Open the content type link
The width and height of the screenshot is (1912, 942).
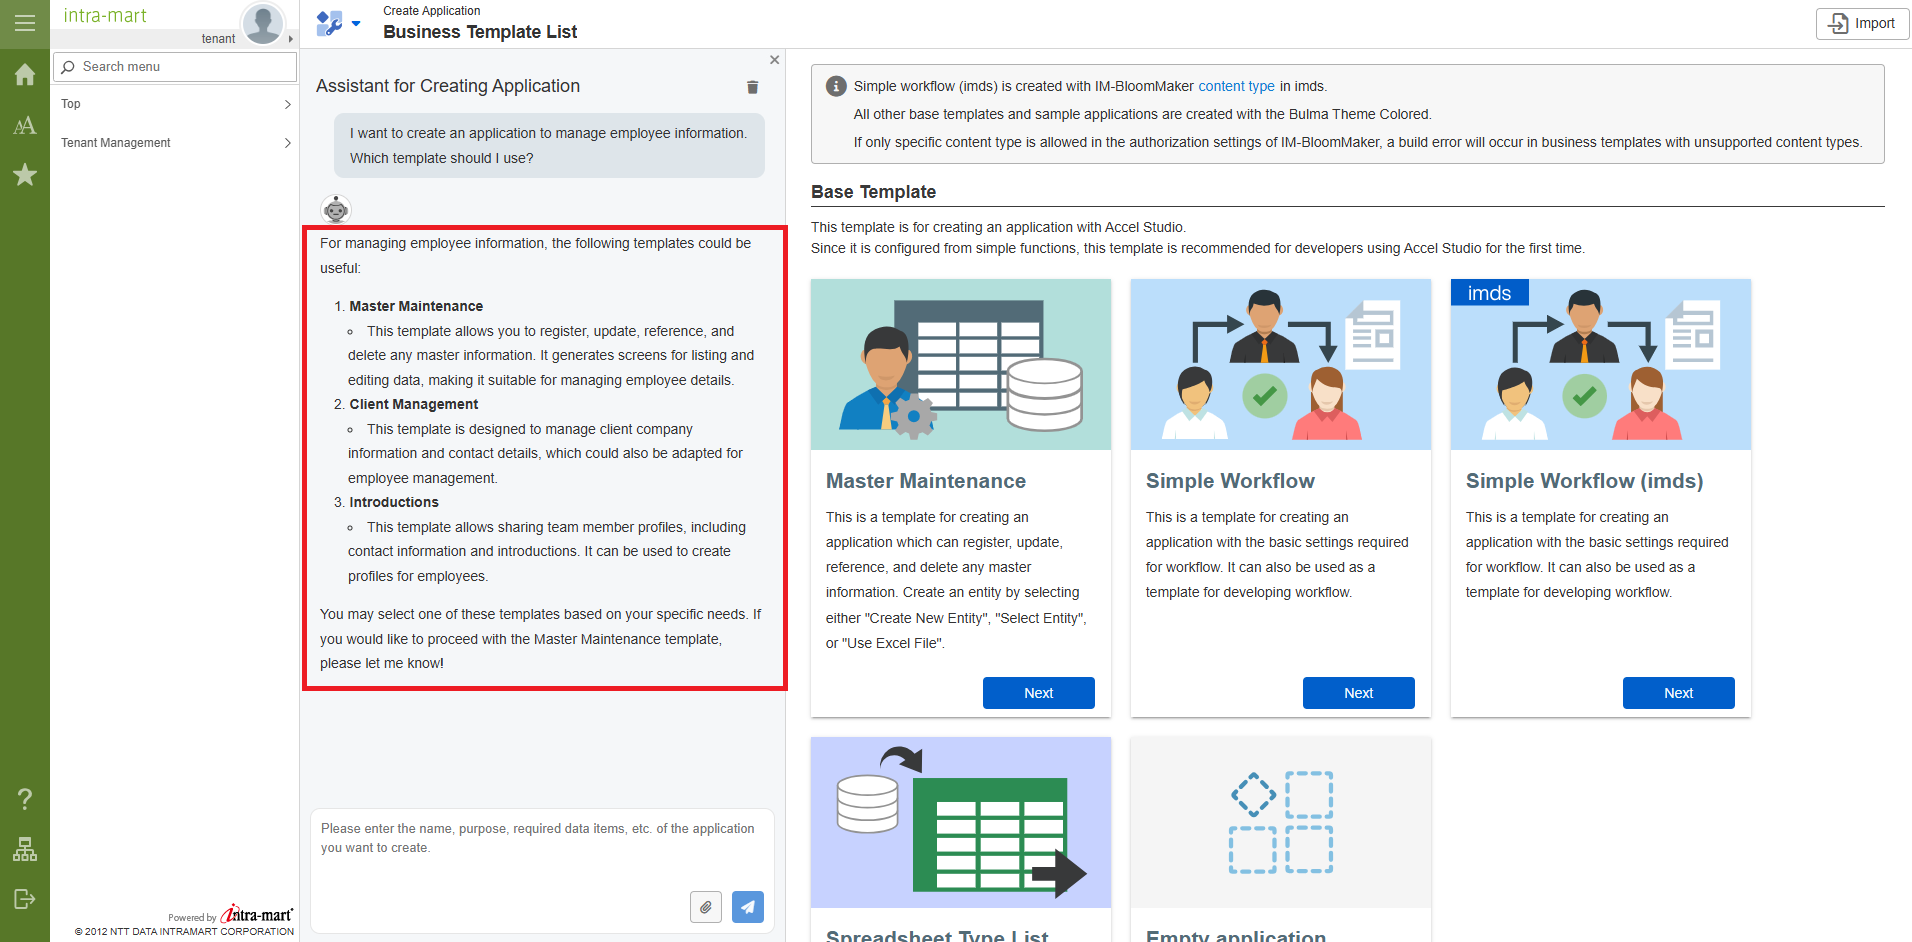click(1236, 86)
